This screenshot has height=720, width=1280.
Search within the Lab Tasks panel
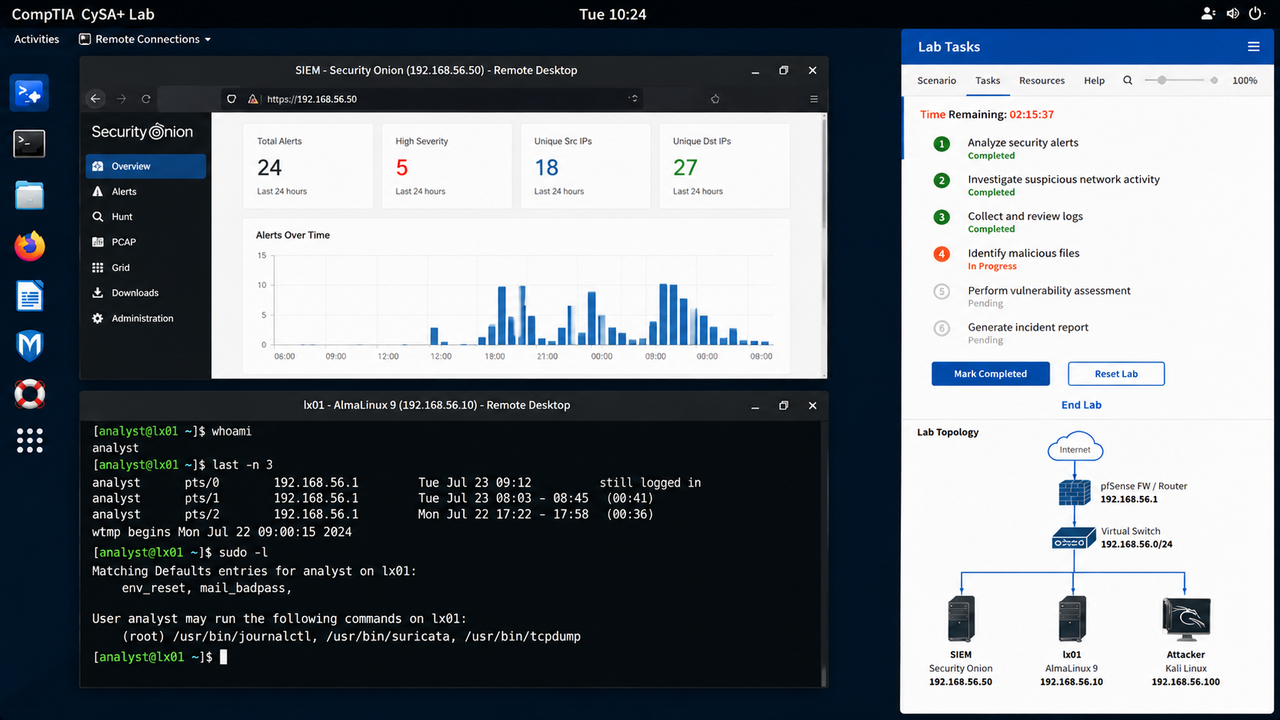click(x=1128, y=80)
